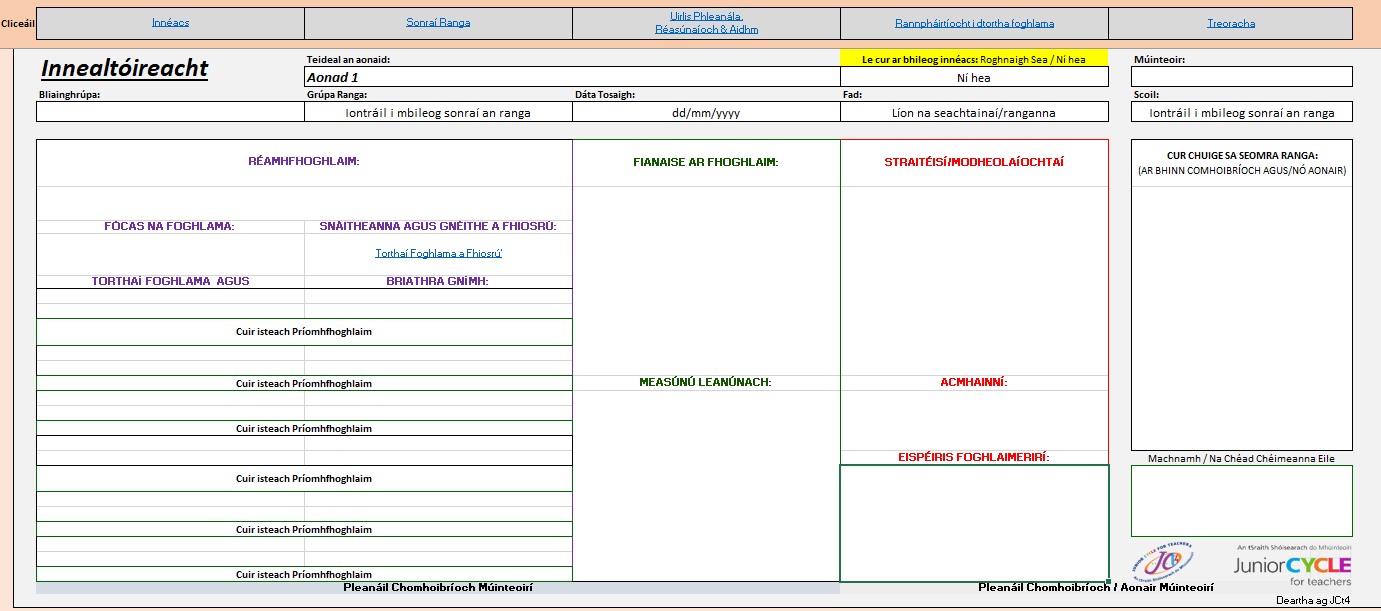Viewport: 1381px width, 611px height.
Task: Open the Ní hea index choice cell
Action: click(x=974, y=77)
